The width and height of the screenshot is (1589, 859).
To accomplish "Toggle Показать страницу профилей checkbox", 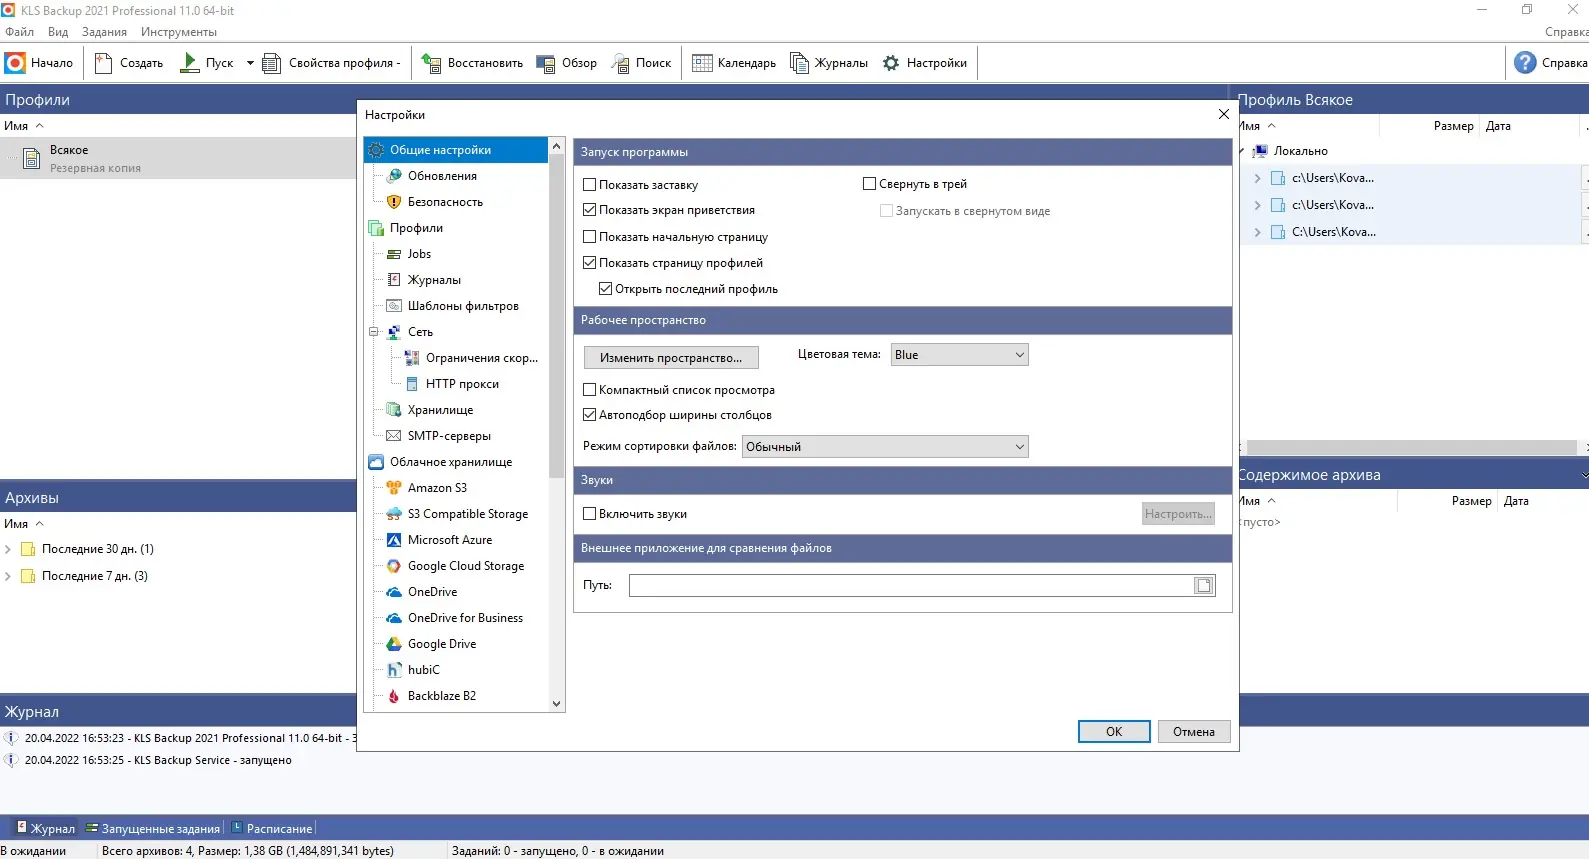I will point(590,263).
